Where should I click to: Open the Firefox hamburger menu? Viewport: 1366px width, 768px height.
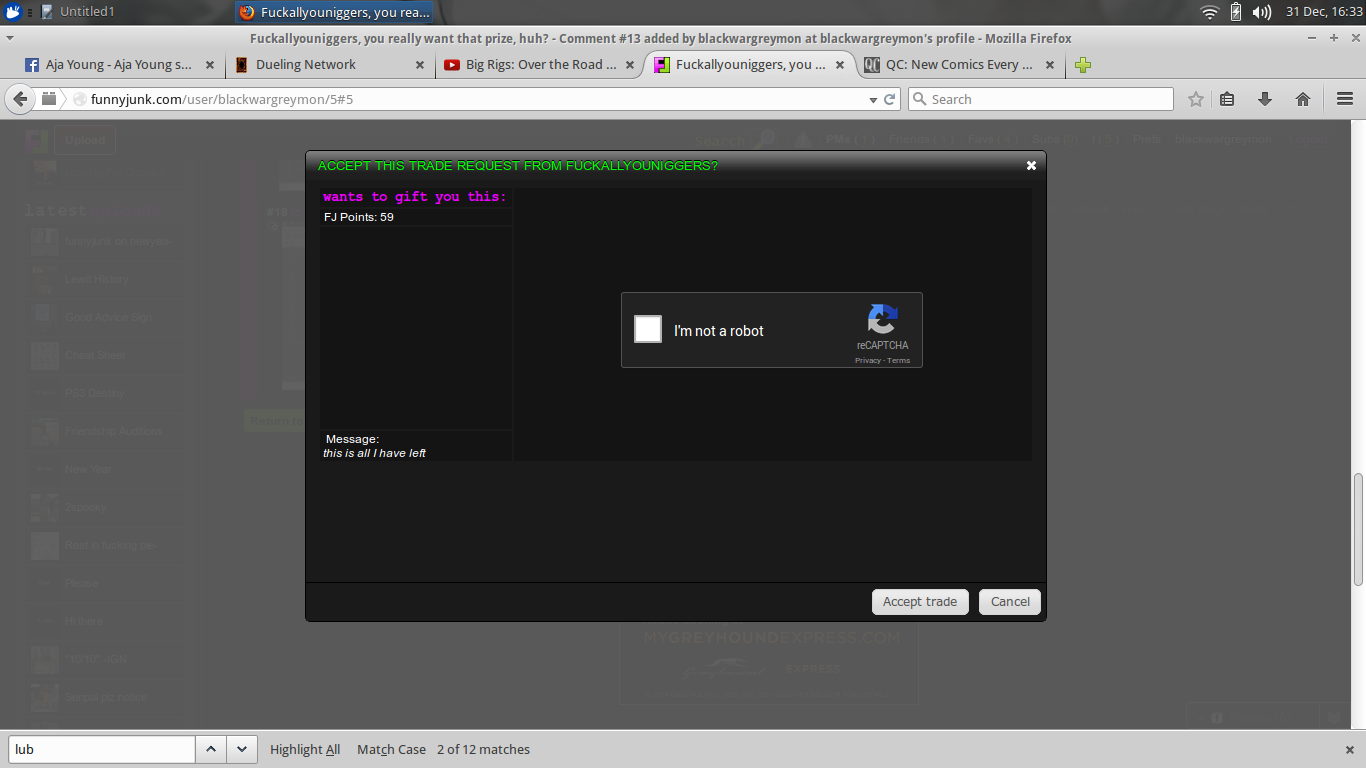coord(1345,99)
